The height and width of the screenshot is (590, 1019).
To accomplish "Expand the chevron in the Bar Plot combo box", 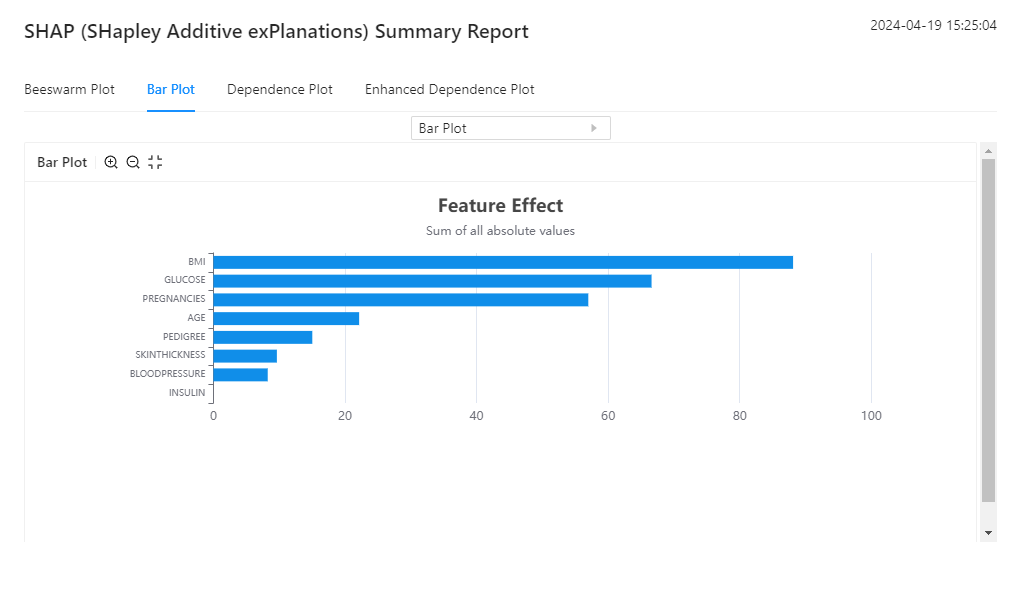I will click(x=594, y=127).
